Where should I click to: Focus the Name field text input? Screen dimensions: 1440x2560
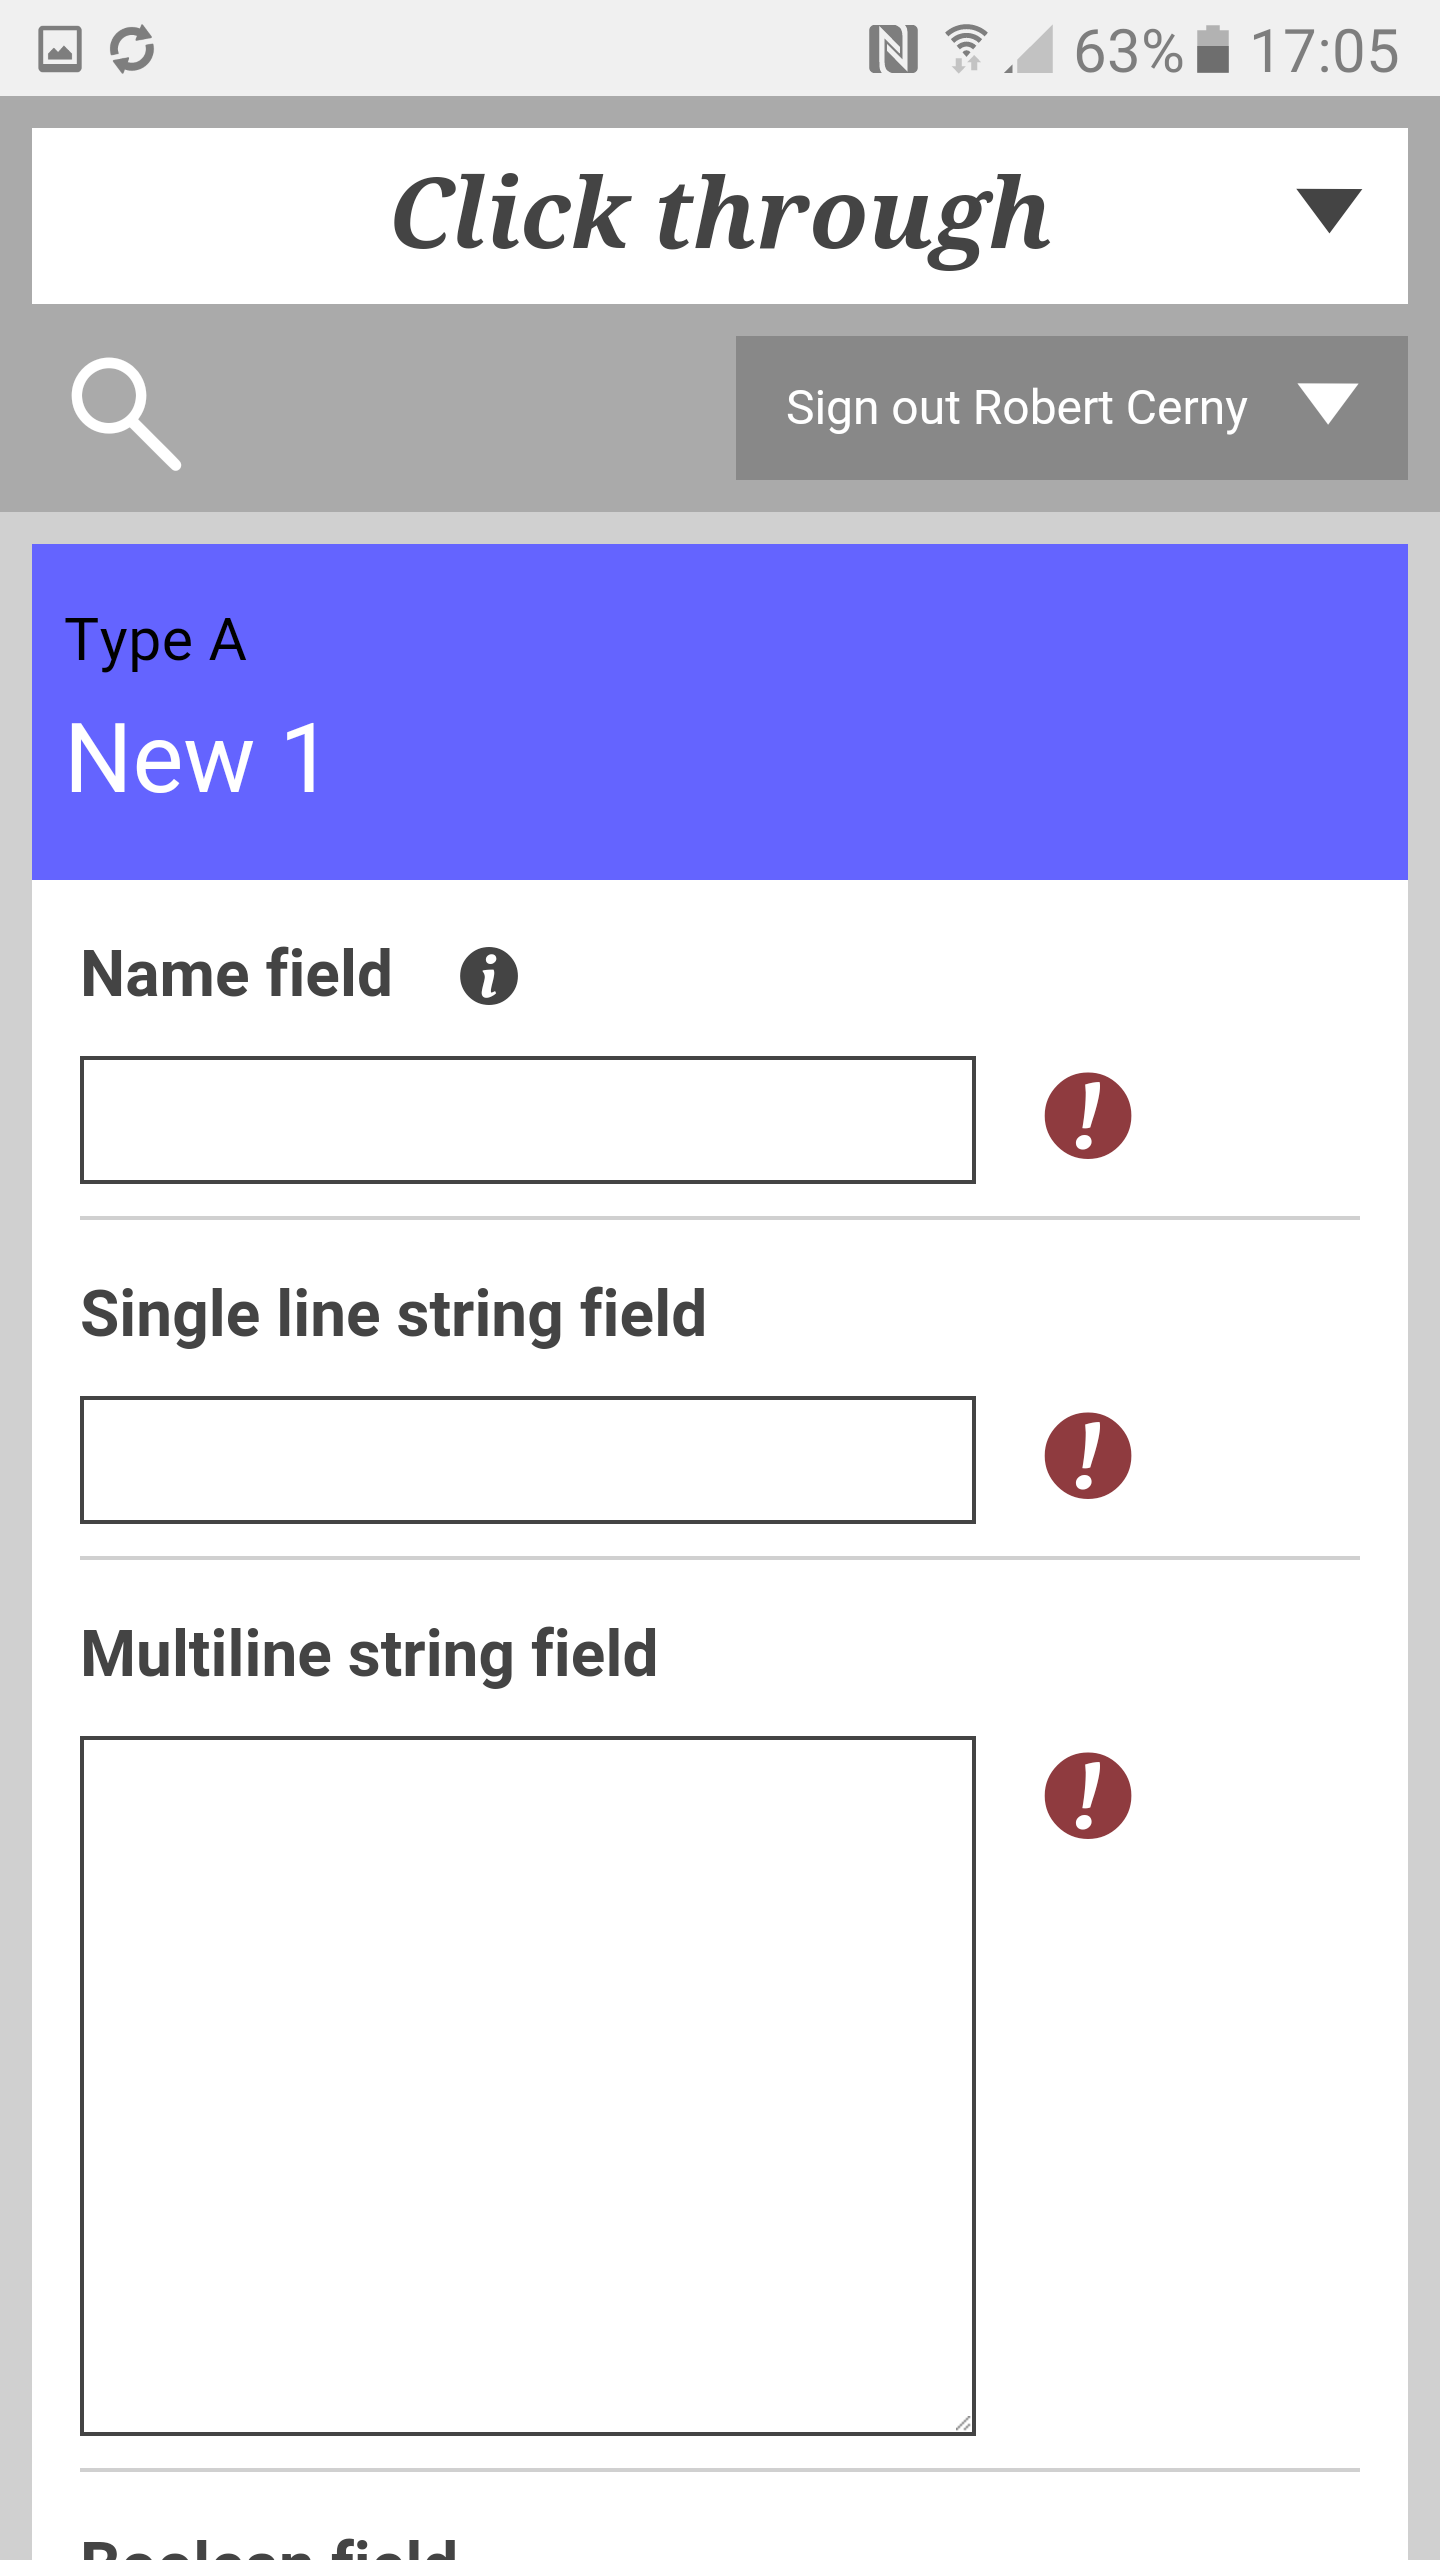(x=528, y=1120)
